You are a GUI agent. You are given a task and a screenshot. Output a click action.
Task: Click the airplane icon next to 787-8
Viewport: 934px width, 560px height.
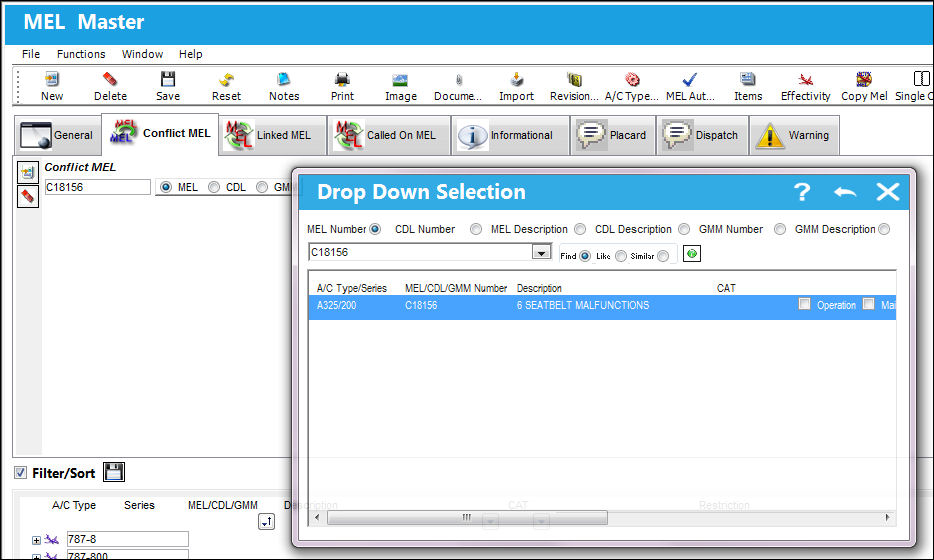coord(52,540)
